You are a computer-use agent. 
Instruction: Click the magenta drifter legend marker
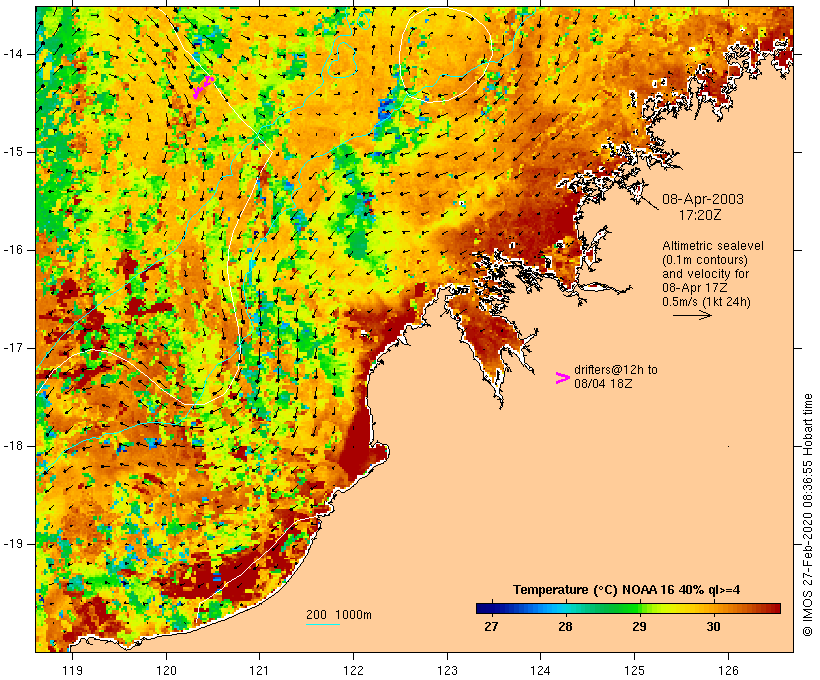562,378
